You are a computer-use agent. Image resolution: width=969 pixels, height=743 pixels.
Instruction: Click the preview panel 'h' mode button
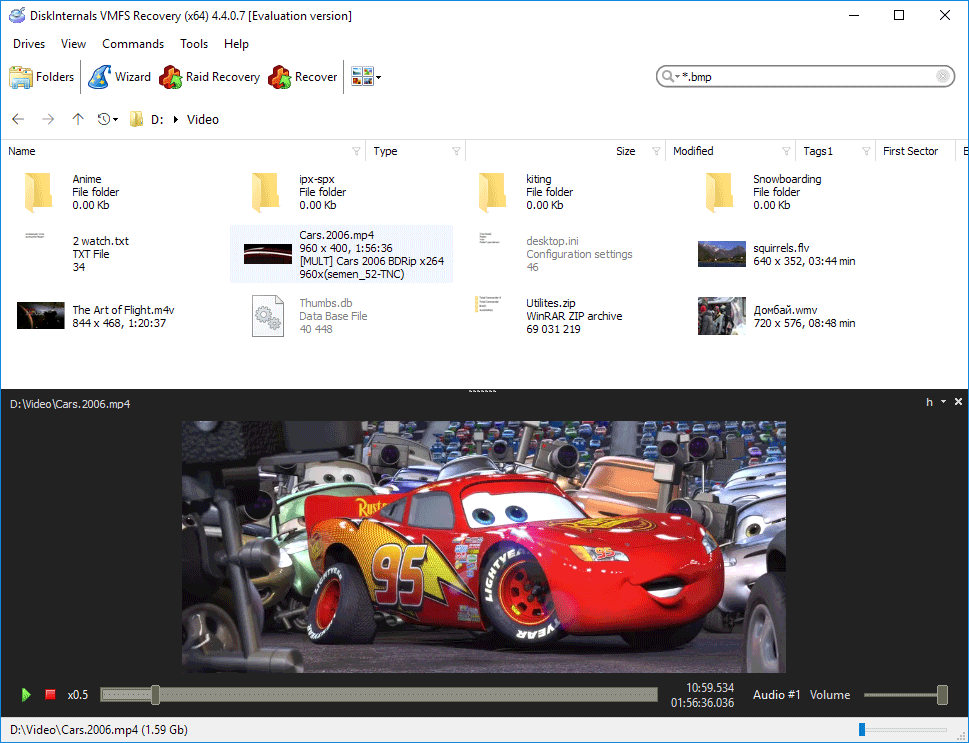point(929,402)
